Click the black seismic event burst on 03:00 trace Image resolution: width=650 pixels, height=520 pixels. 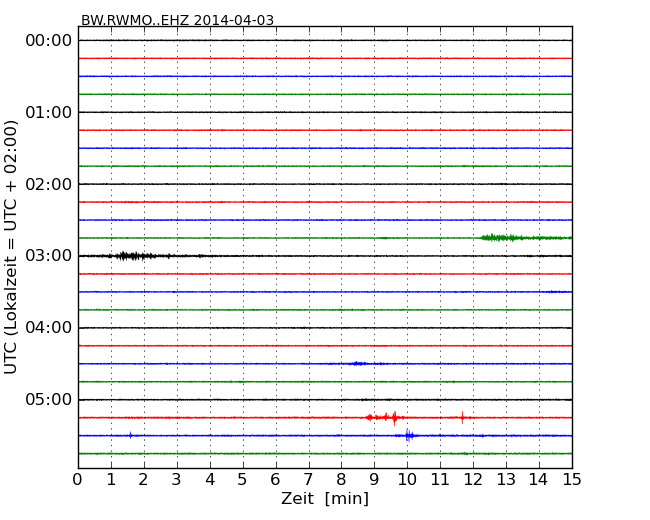[136, 255]
